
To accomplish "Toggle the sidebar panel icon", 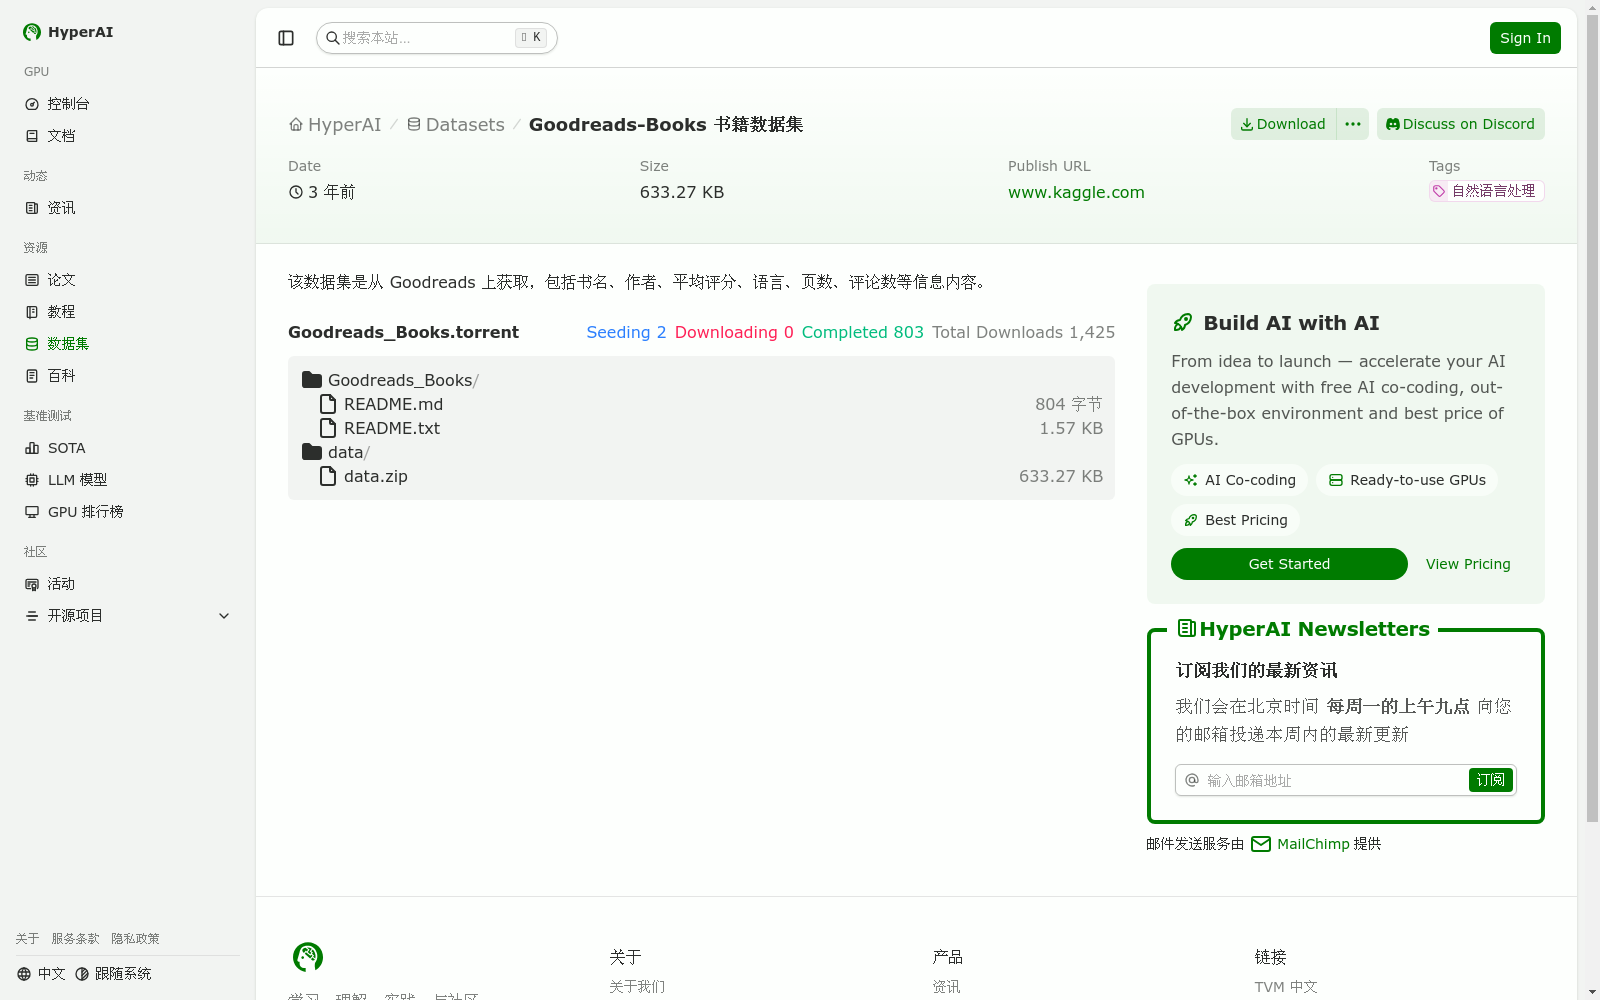I will [x=286, y=38].
